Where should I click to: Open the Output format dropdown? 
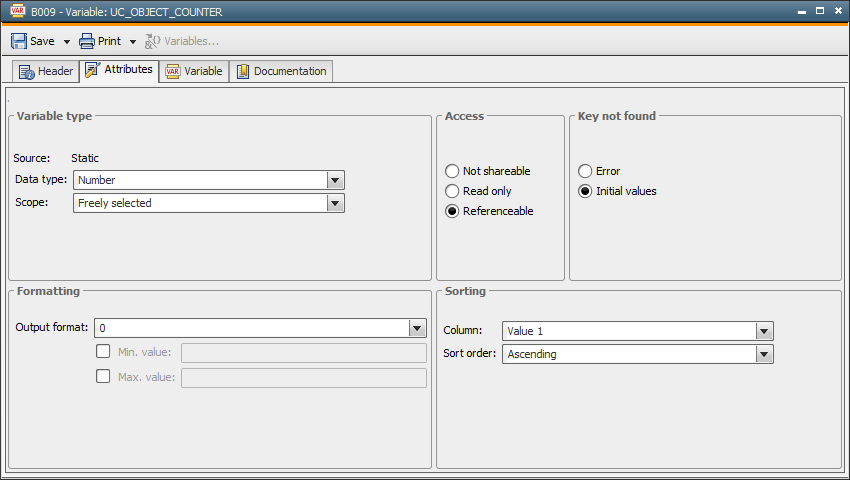[418, 328]
